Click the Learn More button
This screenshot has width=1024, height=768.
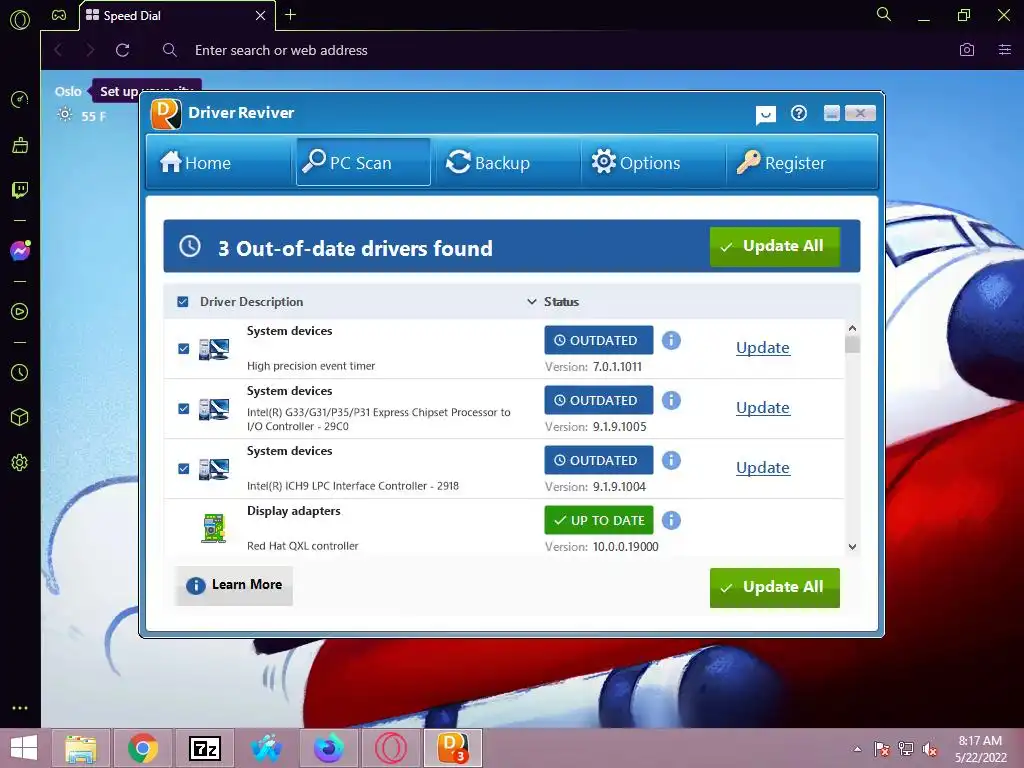pos(234,585)
